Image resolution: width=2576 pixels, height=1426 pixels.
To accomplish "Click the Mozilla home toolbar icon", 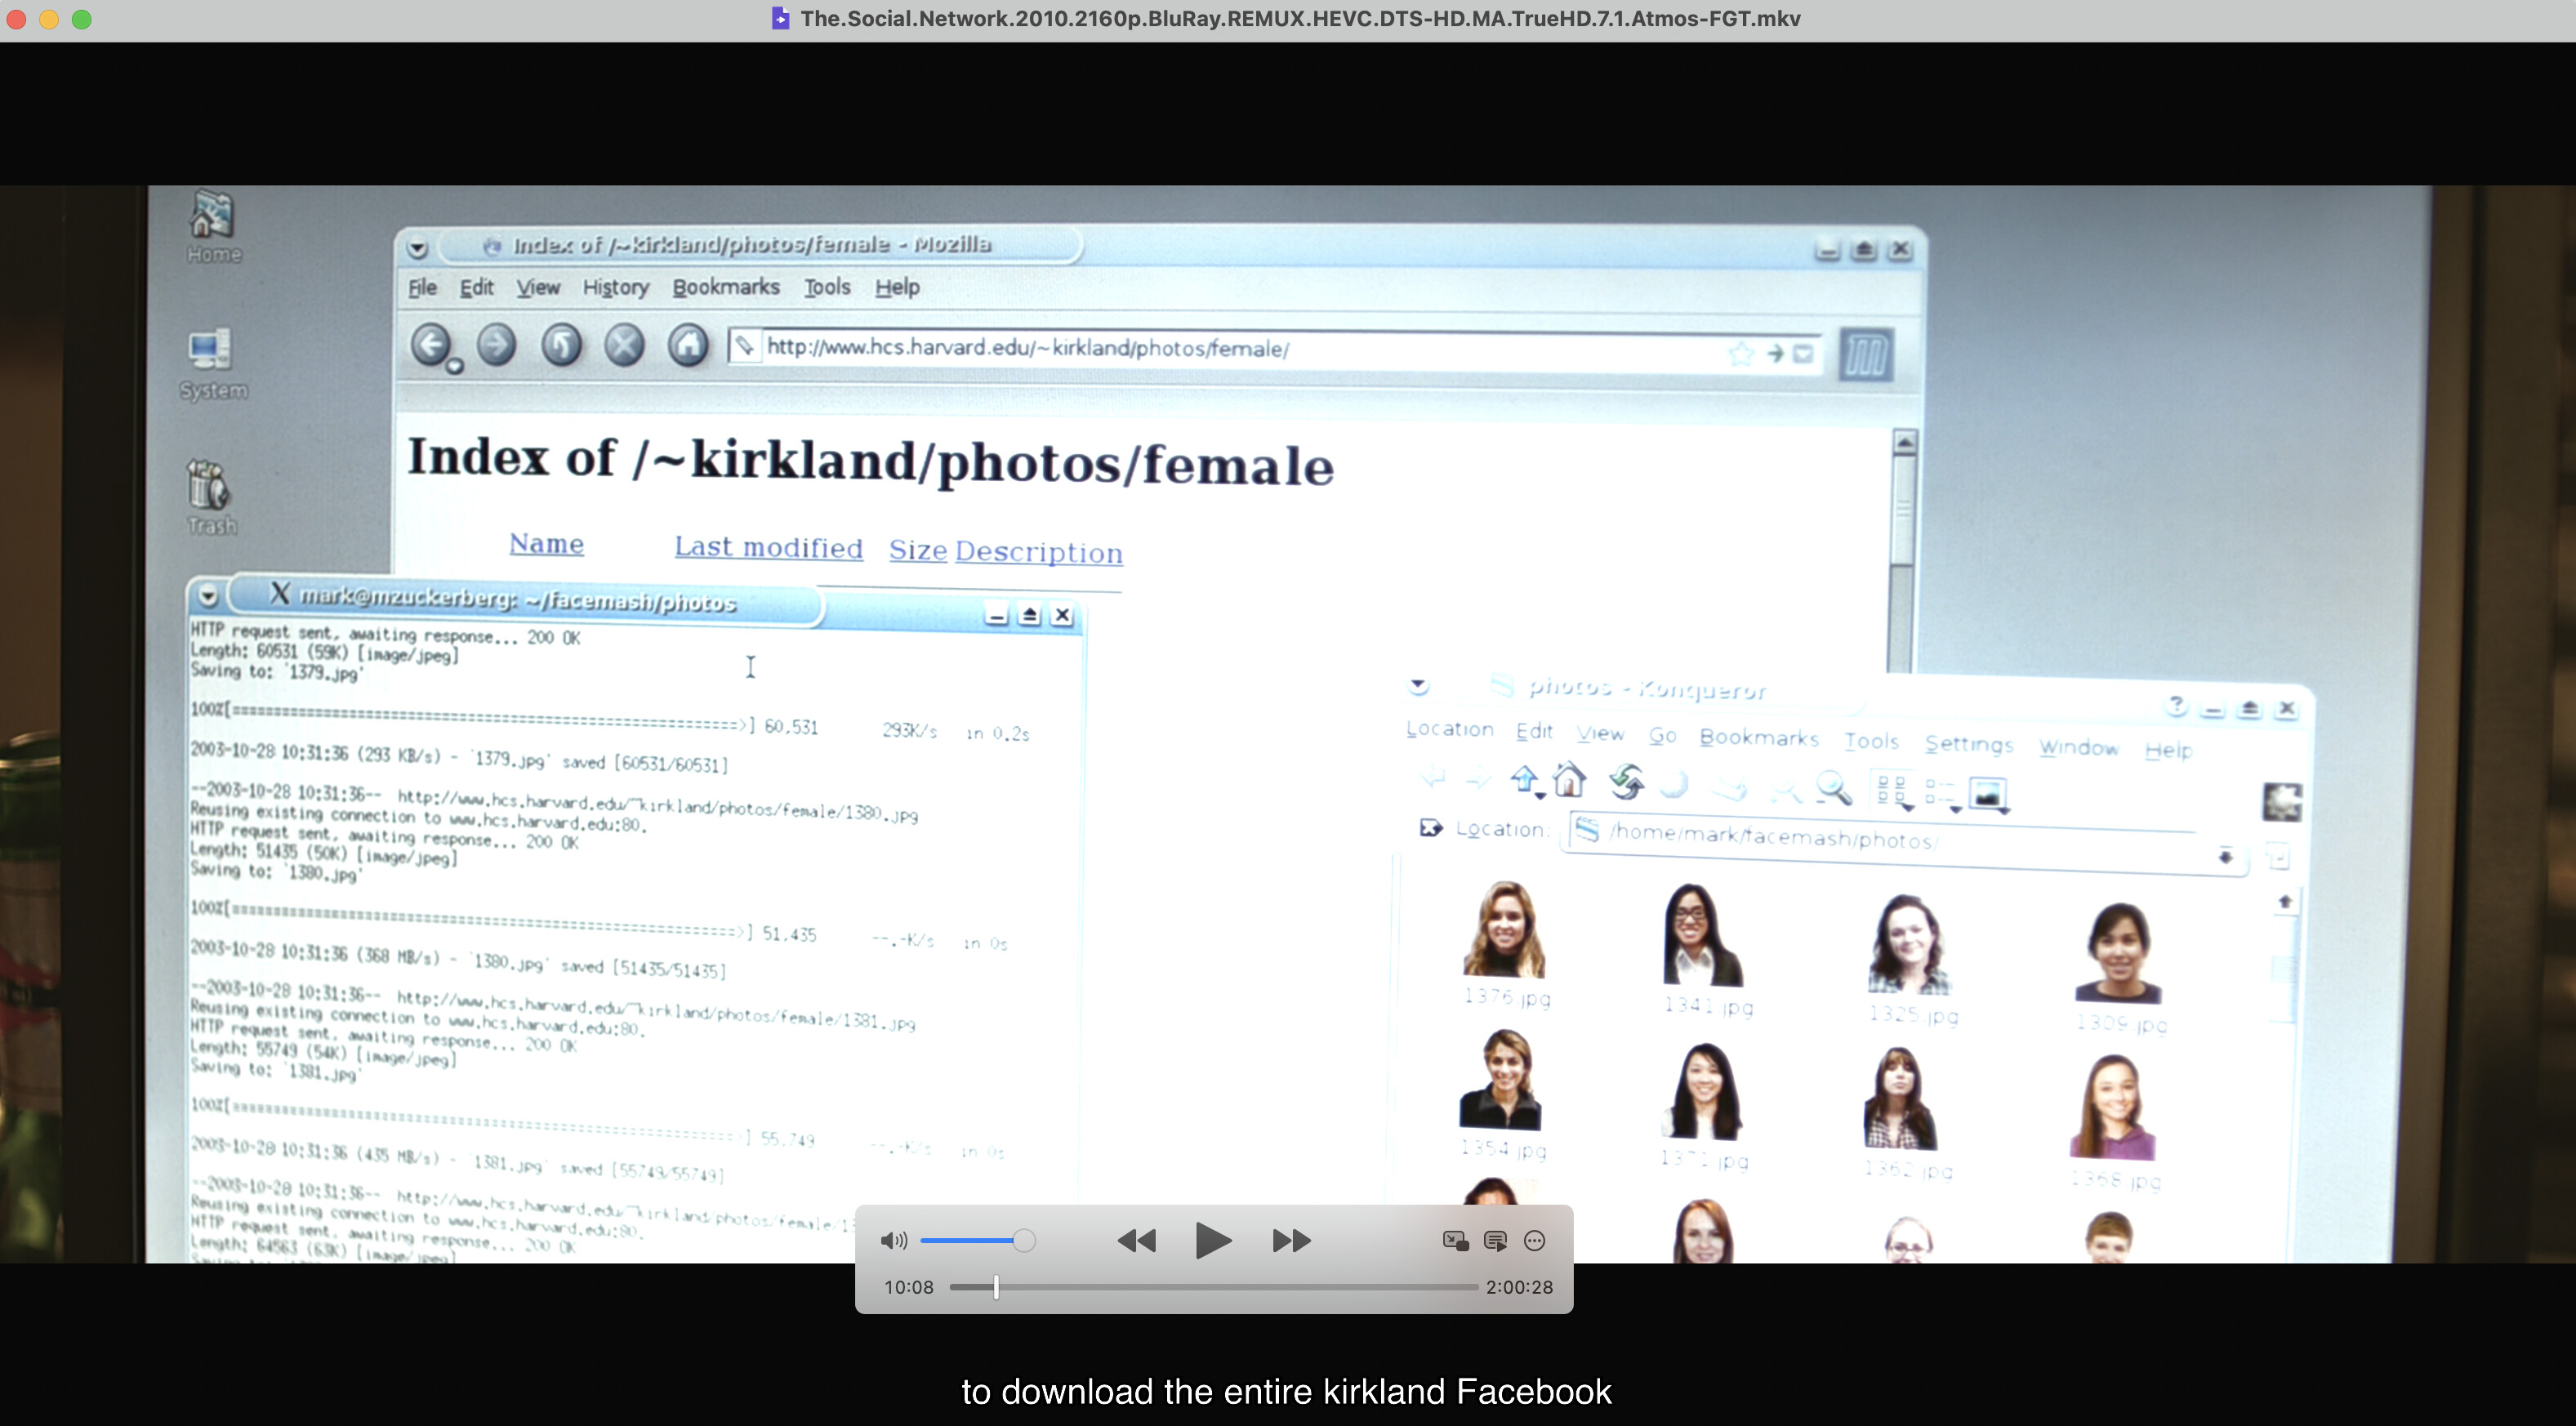I will [x=688, y=346].
